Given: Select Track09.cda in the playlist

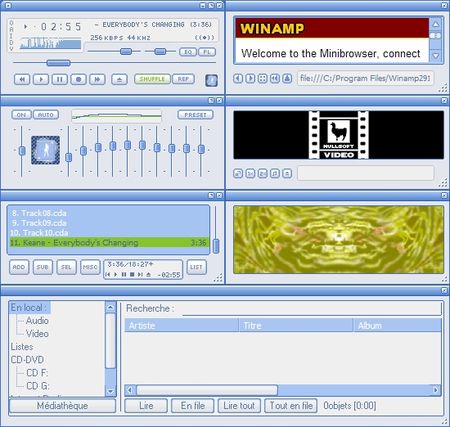Looking at the screenshot, I should (x=109, y=223).
